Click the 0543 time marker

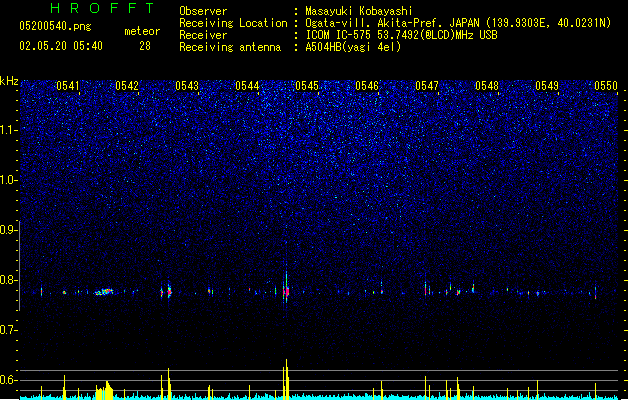(187, 86)
